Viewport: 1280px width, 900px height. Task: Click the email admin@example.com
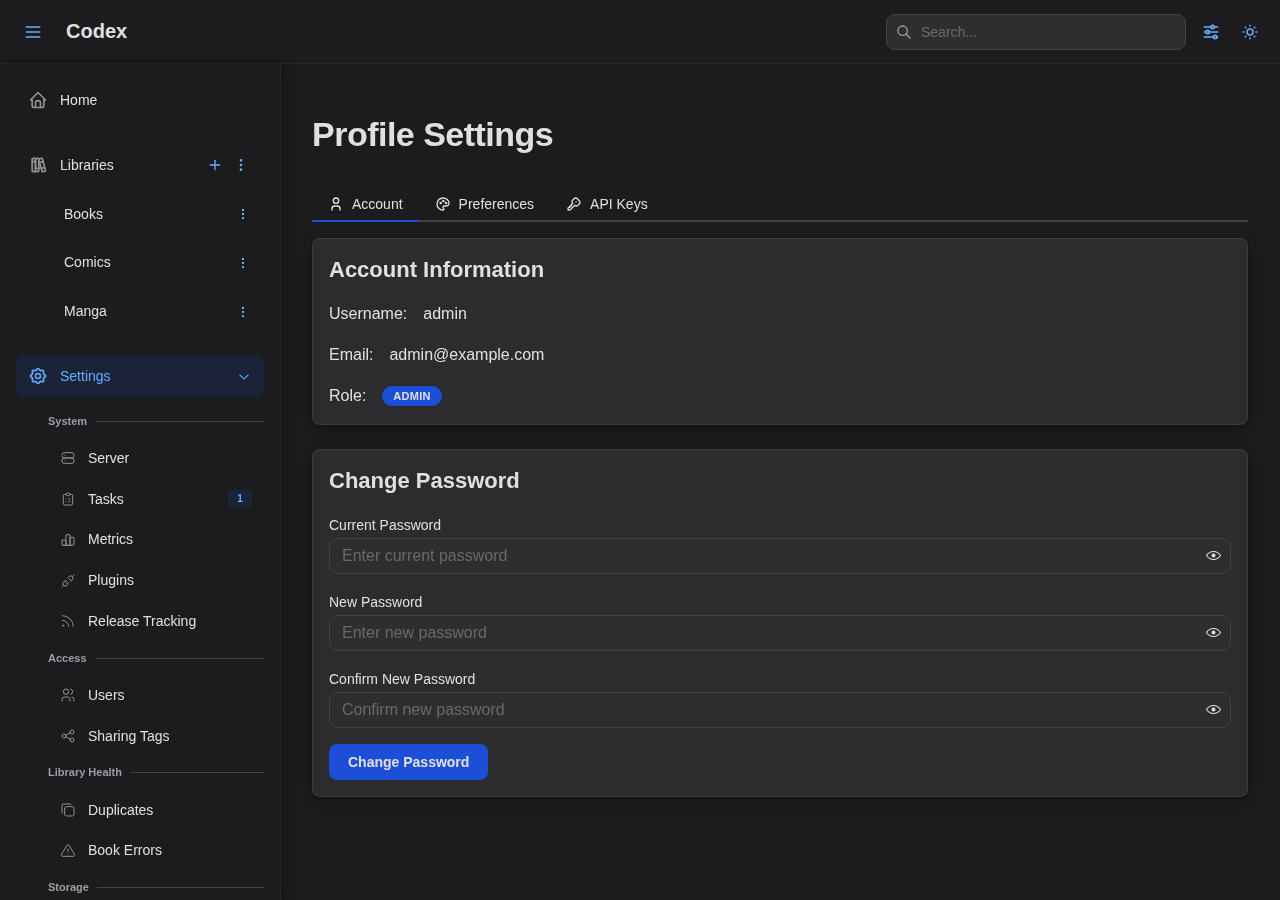[467, 355]
